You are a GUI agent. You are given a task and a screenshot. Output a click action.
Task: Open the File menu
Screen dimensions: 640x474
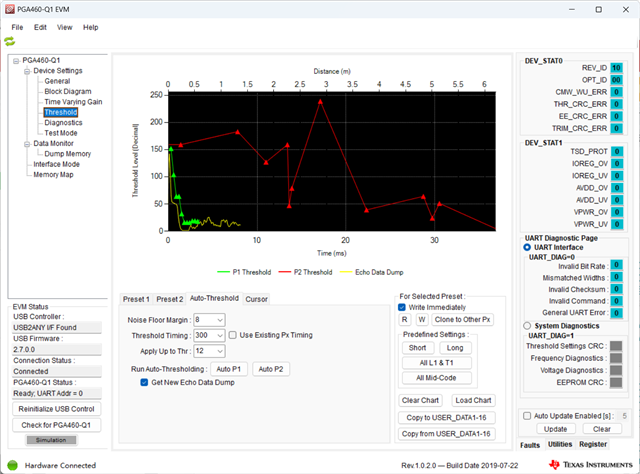coord(17,27)
